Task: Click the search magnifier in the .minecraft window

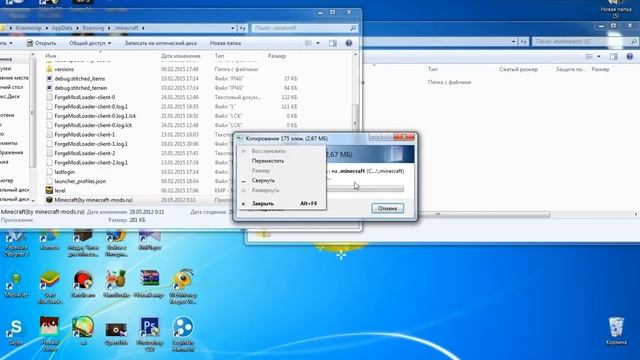Action: (x=353, y=28)
